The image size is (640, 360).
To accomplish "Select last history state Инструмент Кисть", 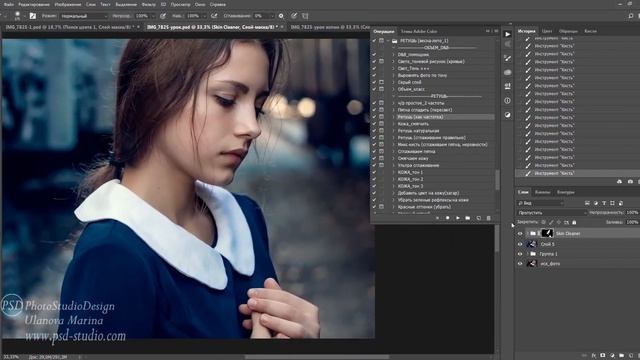I will click(554, 173).
